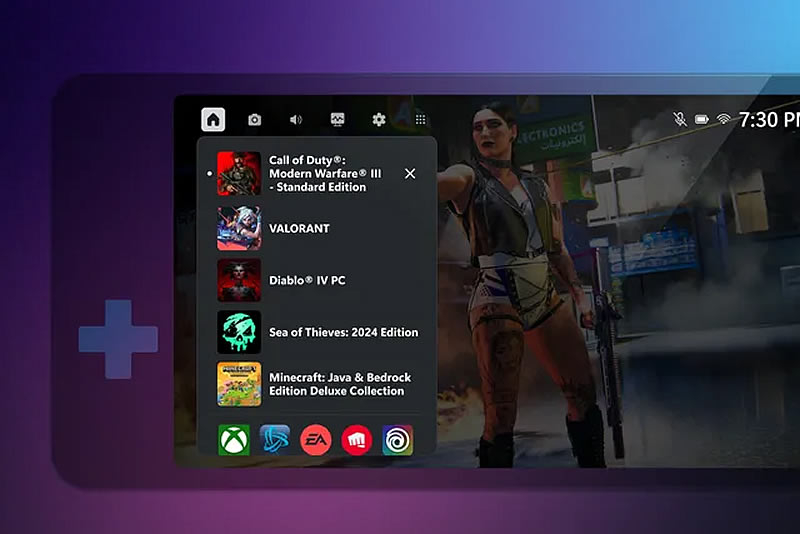Open the EA app launcher
Image resolution: width=800 pixels, height=534 pixels.
point(316,440)
